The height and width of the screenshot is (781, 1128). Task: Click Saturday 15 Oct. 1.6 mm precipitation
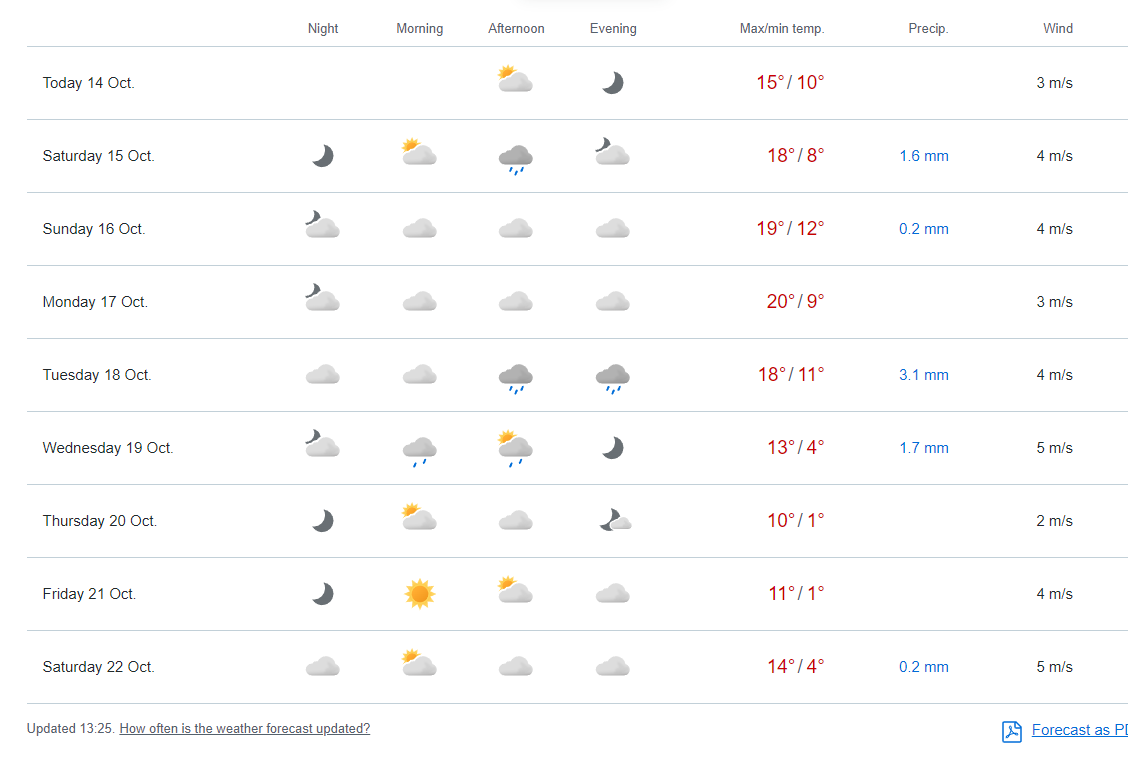[x=923, y=156]
